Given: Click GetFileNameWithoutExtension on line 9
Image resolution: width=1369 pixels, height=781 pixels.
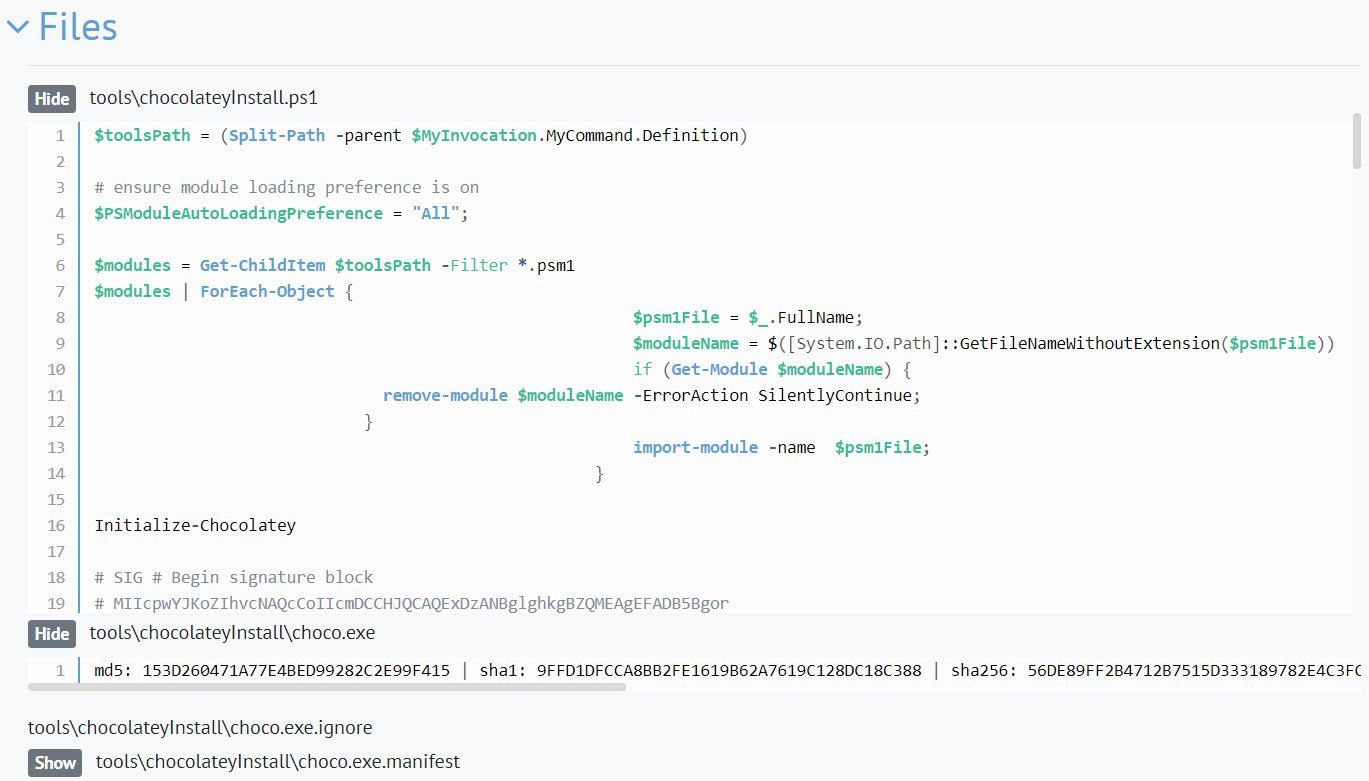Looking at the screenshot, I should point(1089,343).
